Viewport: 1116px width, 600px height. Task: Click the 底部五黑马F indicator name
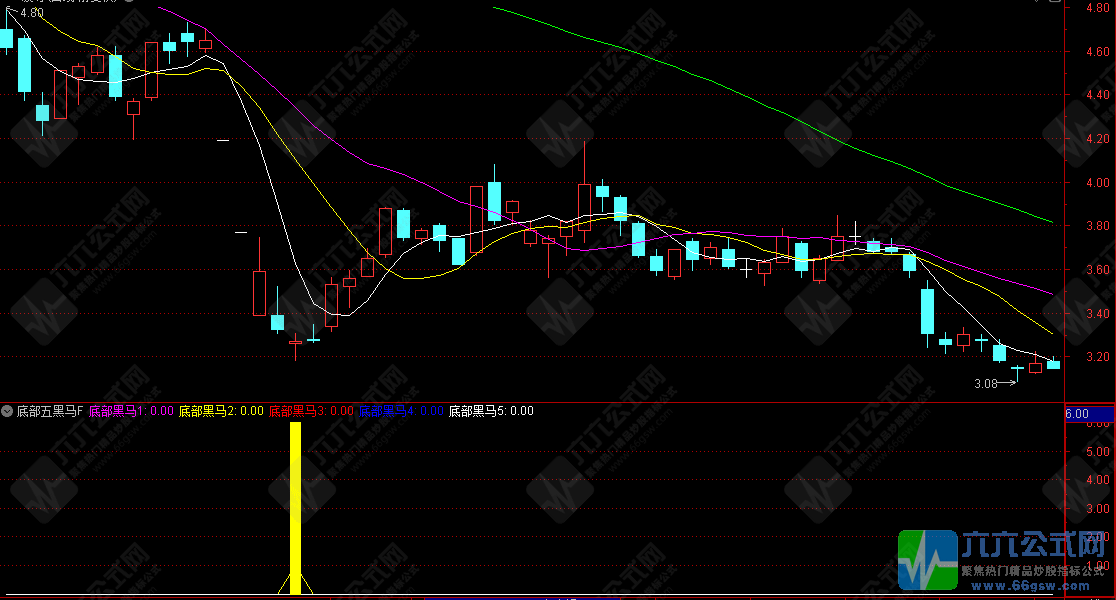pyautogui.click(x=49, y=411)
